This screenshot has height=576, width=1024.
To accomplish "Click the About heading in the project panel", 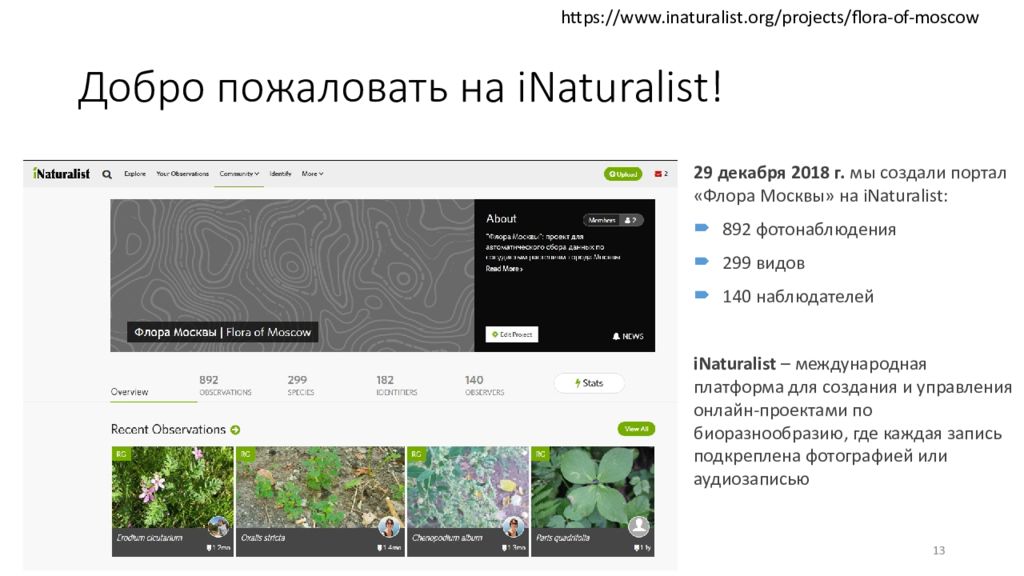I will pos(501,219).
